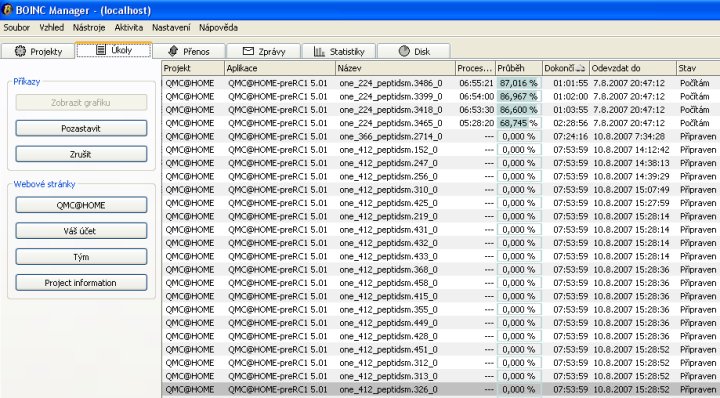Abort task with the Zrušit button
This screenshot has height=398, width=720.
tap(81, 154)
